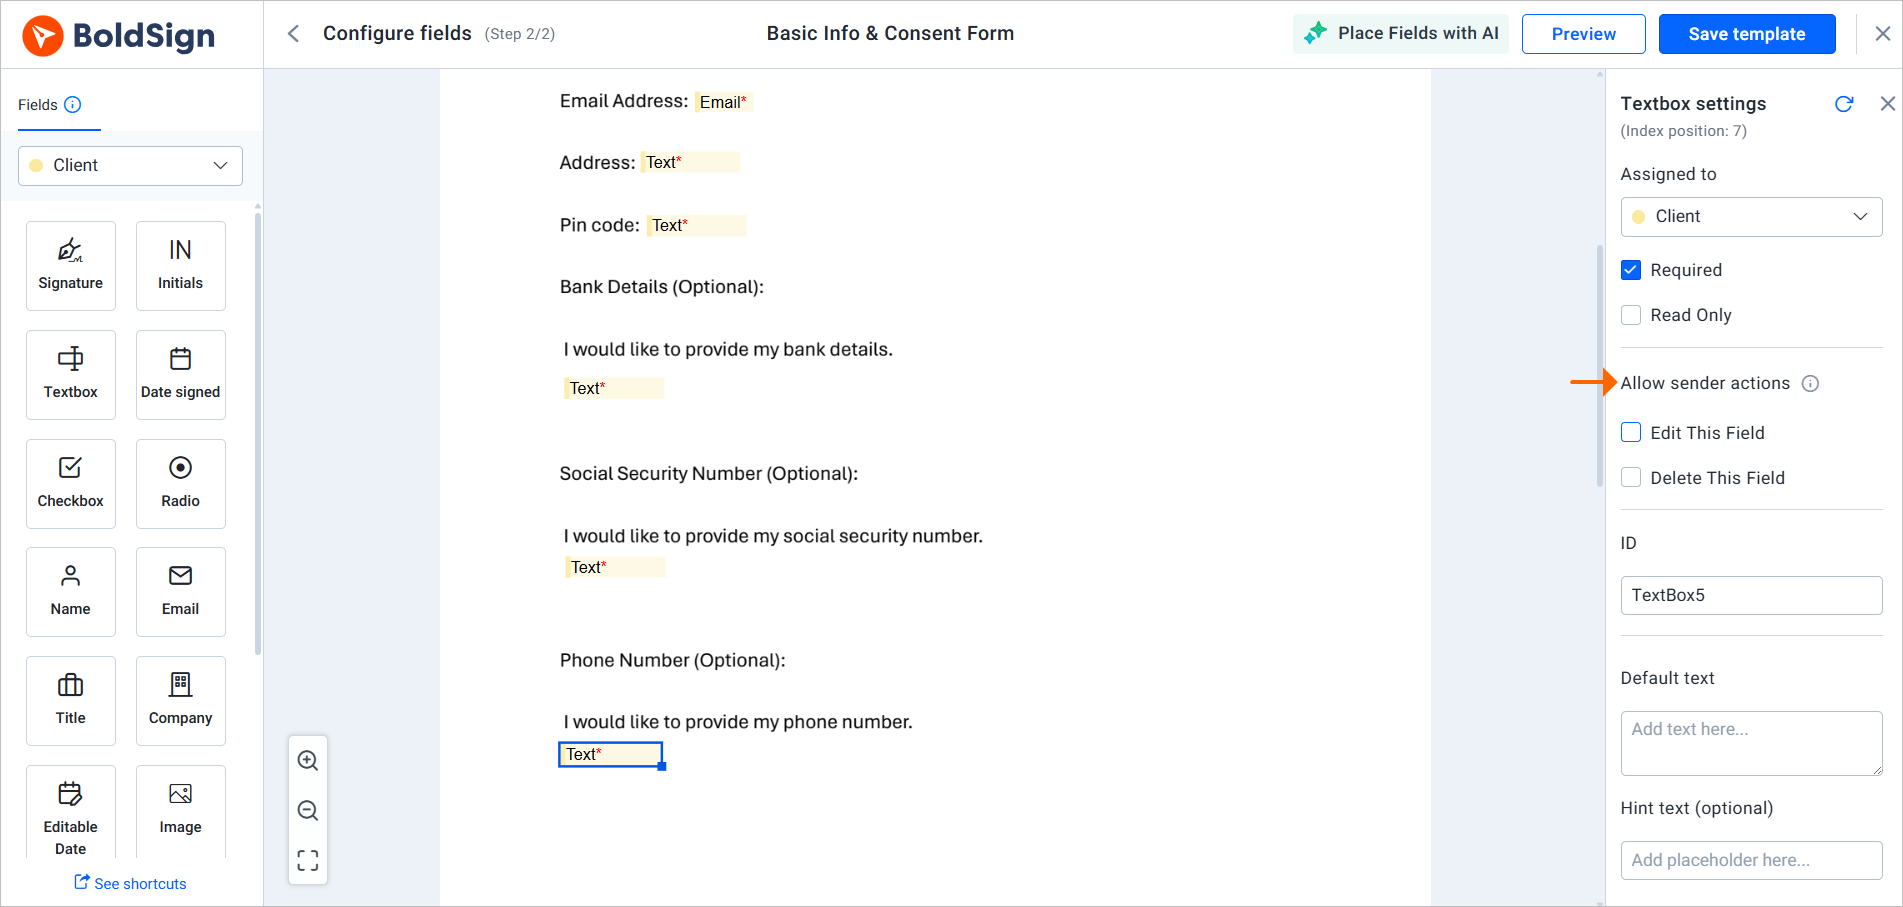1903x907 pixels.
Task: Select the Initials field tool
Action: click(181, 266)
